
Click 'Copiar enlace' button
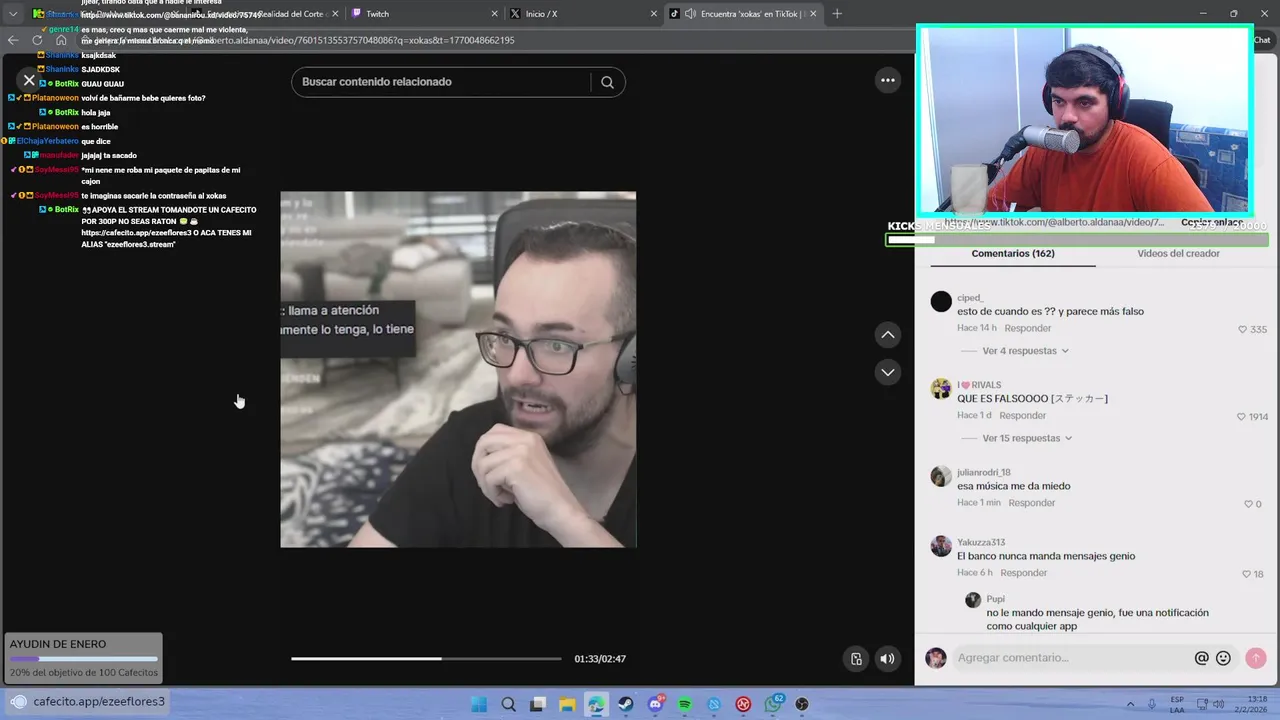[x=1212, y=222]
